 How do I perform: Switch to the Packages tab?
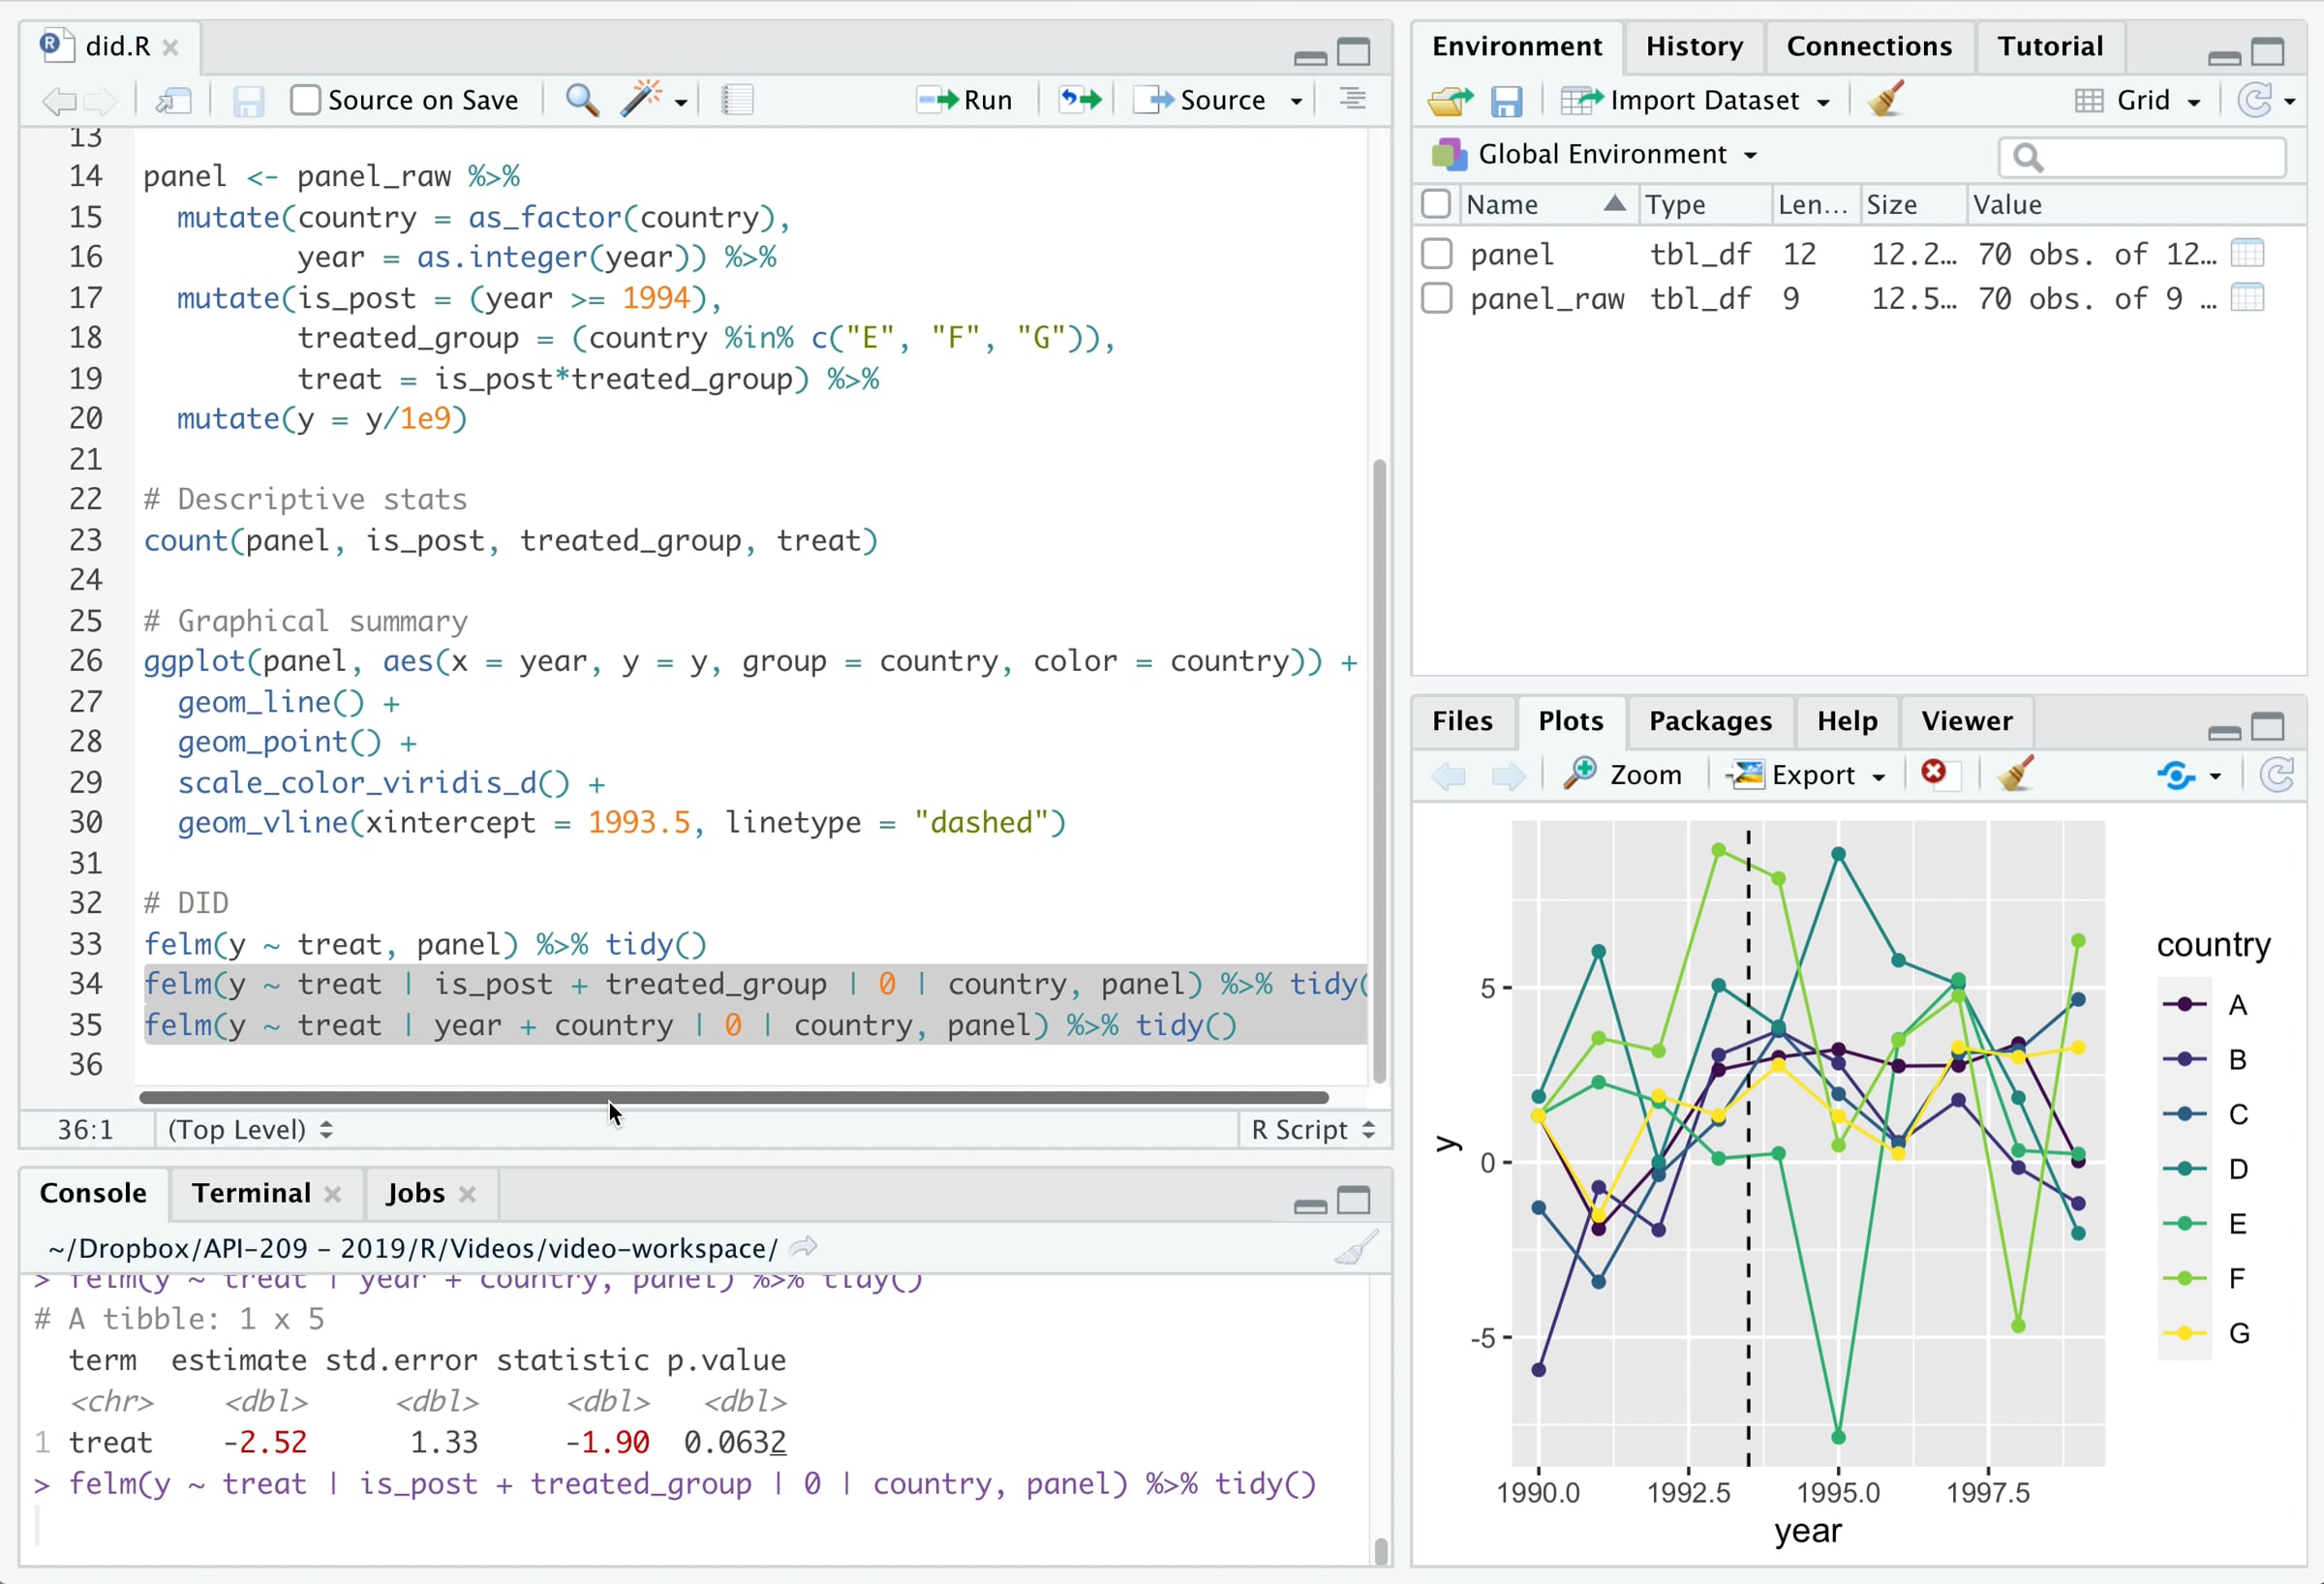coord(1709,721)
